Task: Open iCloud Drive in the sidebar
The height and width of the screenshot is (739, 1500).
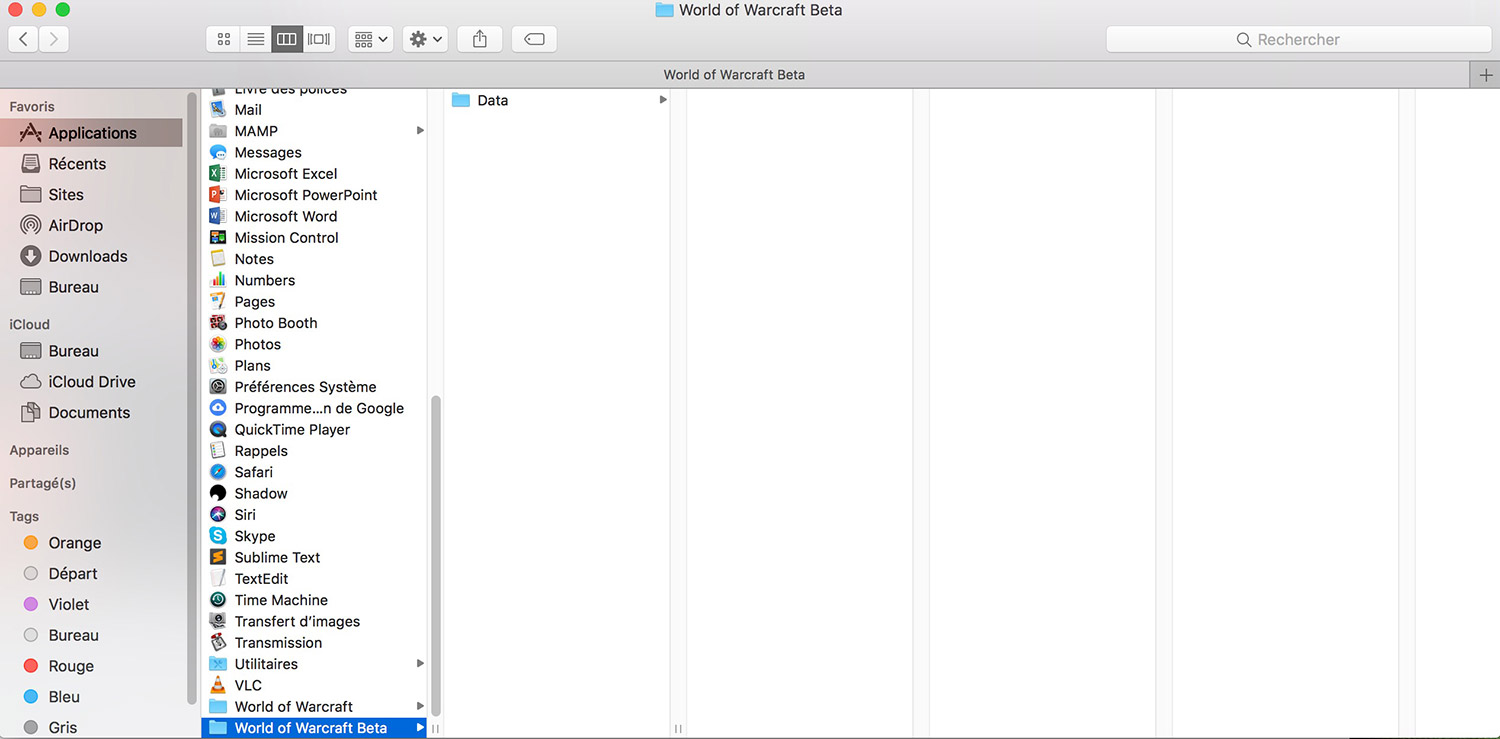Action: pos(91,382)
